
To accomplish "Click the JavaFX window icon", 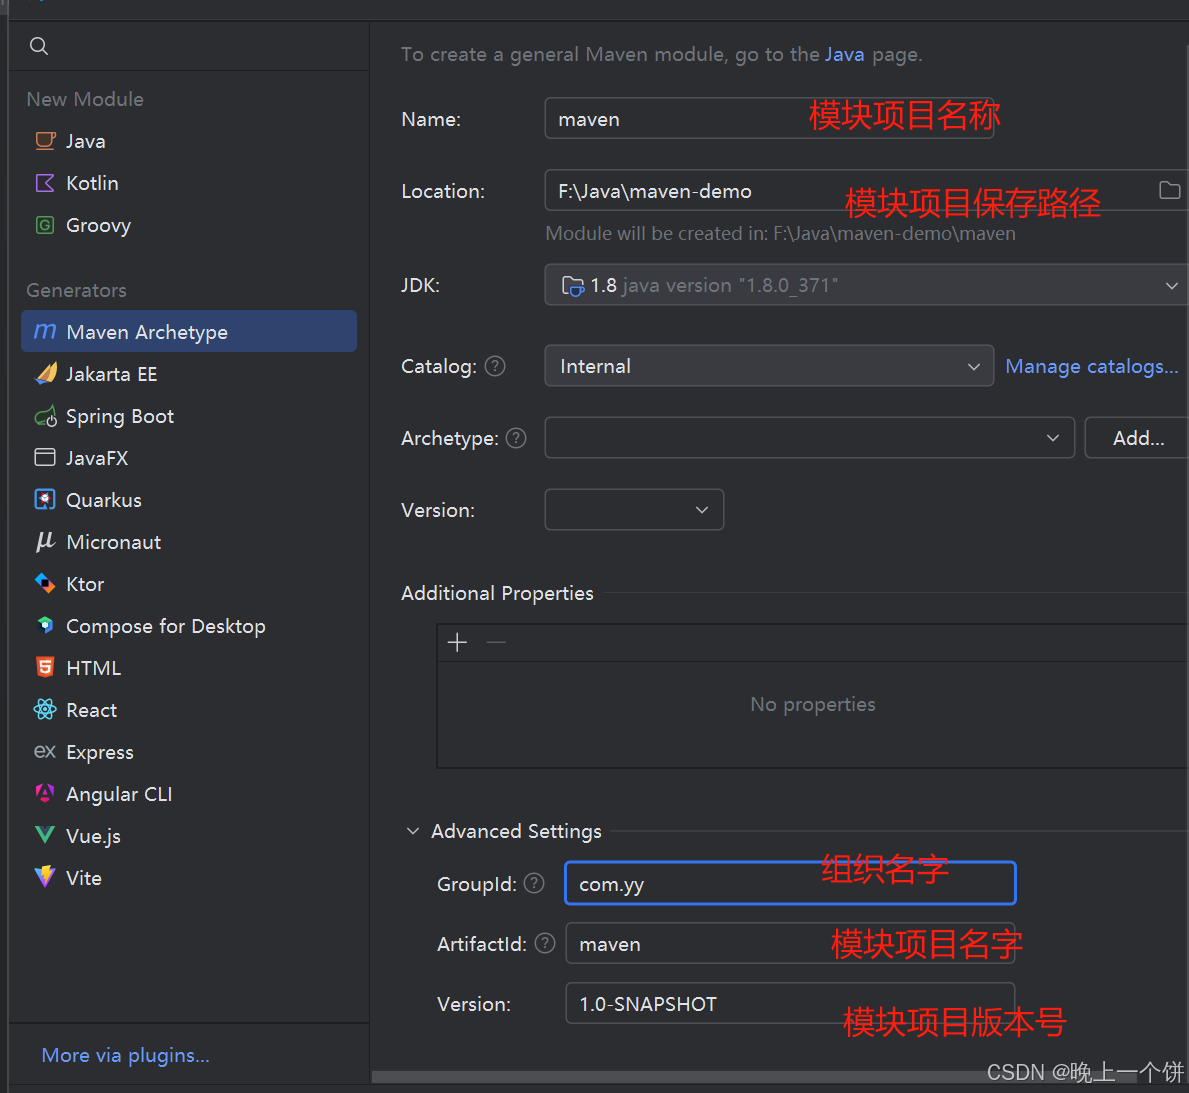I will coord(45,457).
